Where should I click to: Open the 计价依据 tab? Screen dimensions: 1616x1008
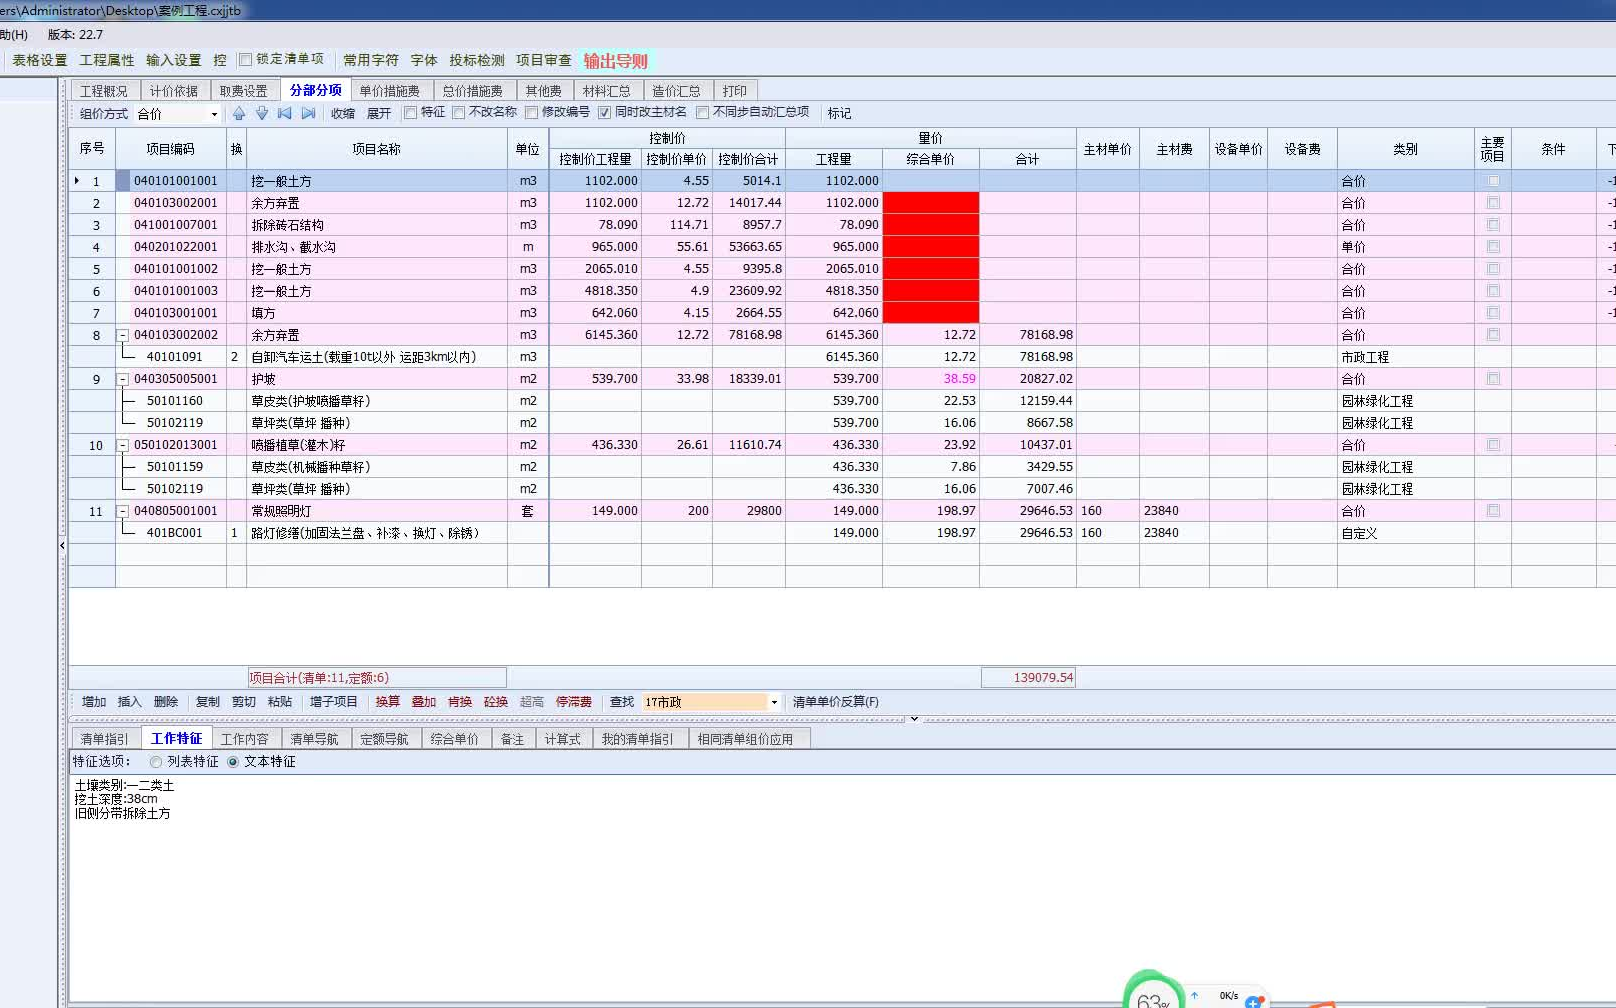[x=174, y=91]
